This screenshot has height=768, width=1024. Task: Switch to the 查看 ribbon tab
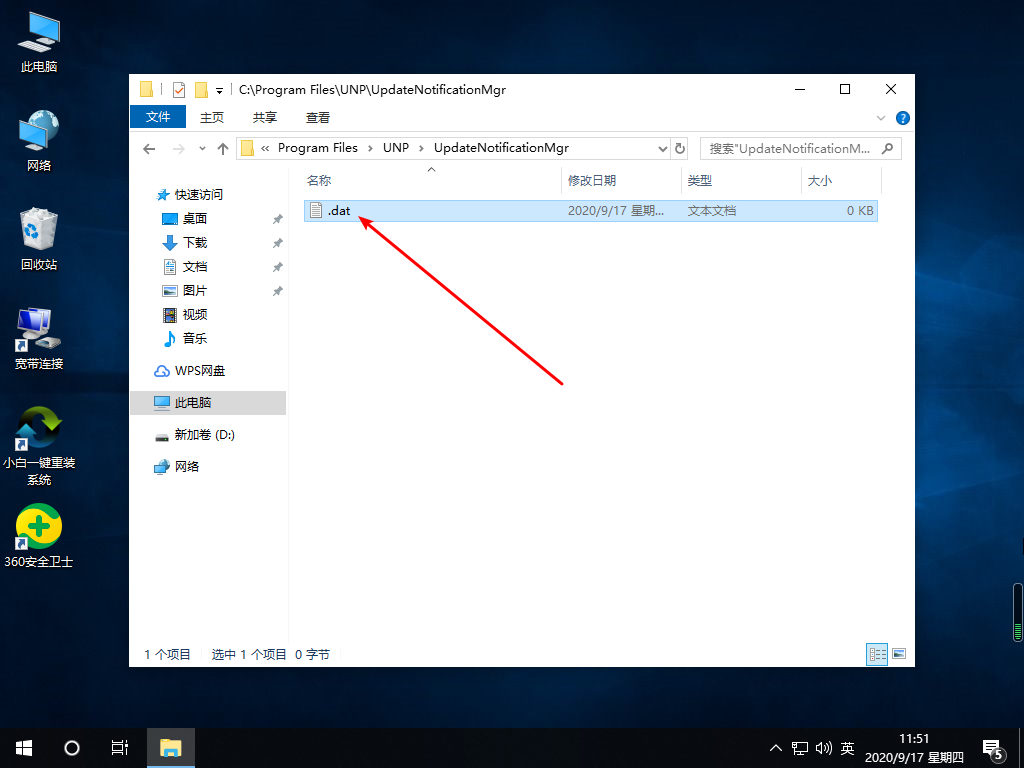pos(317,118)
